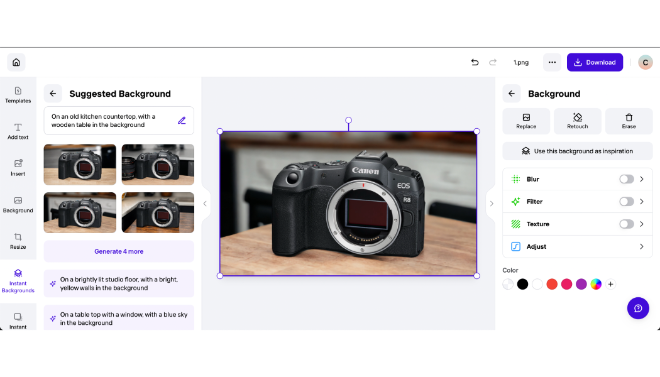Image resolution: width=660 pixels, height=377 pixels.
Task: Undo the last action
Action: point(475,62)
